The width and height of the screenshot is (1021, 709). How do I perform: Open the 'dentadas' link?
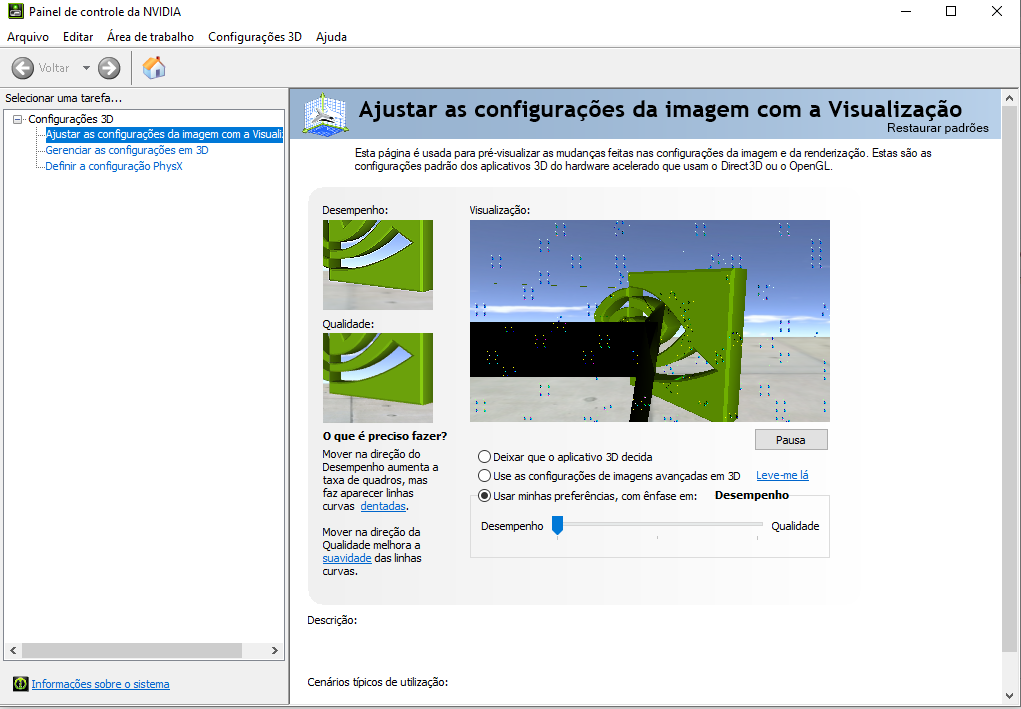(384, 506)
